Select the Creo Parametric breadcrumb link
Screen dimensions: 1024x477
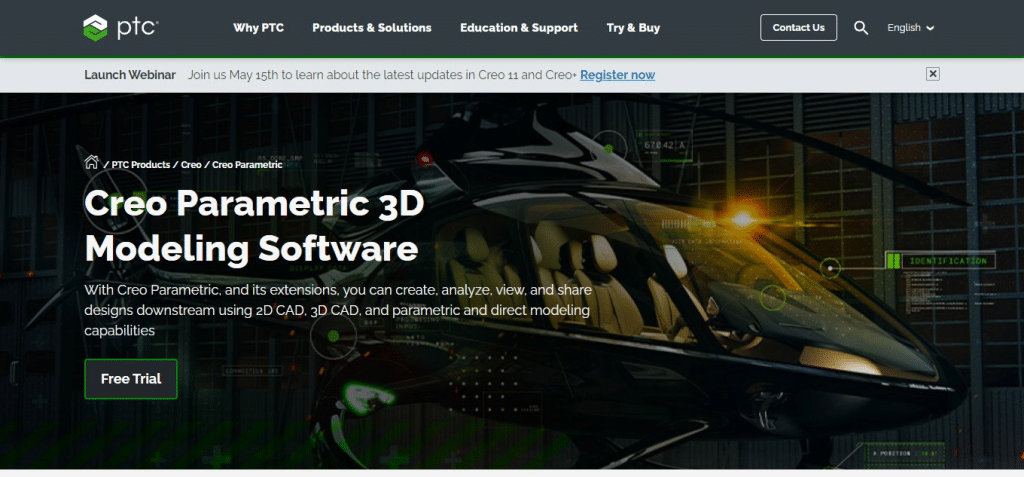point(247,164)
